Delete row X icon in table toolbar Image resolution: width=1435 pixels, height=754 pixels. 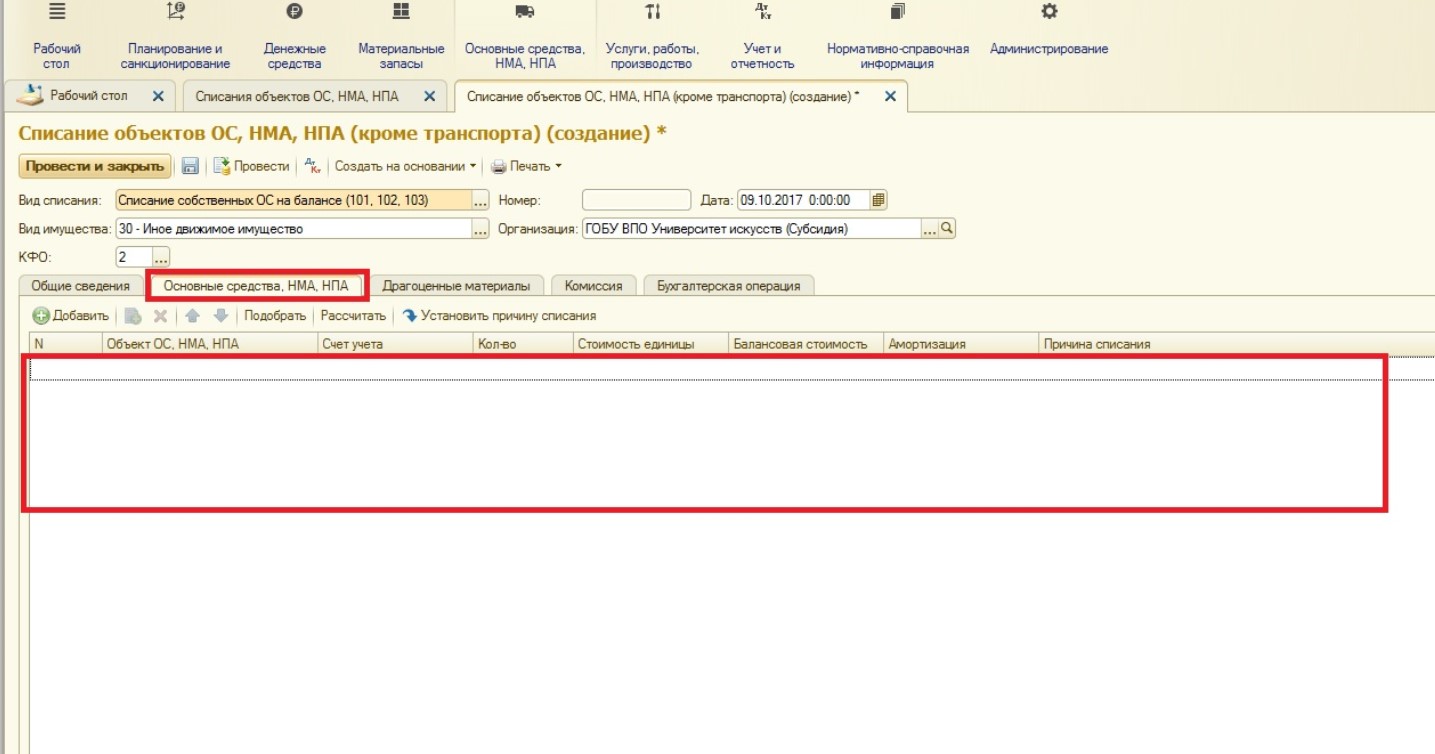(160, 316)
